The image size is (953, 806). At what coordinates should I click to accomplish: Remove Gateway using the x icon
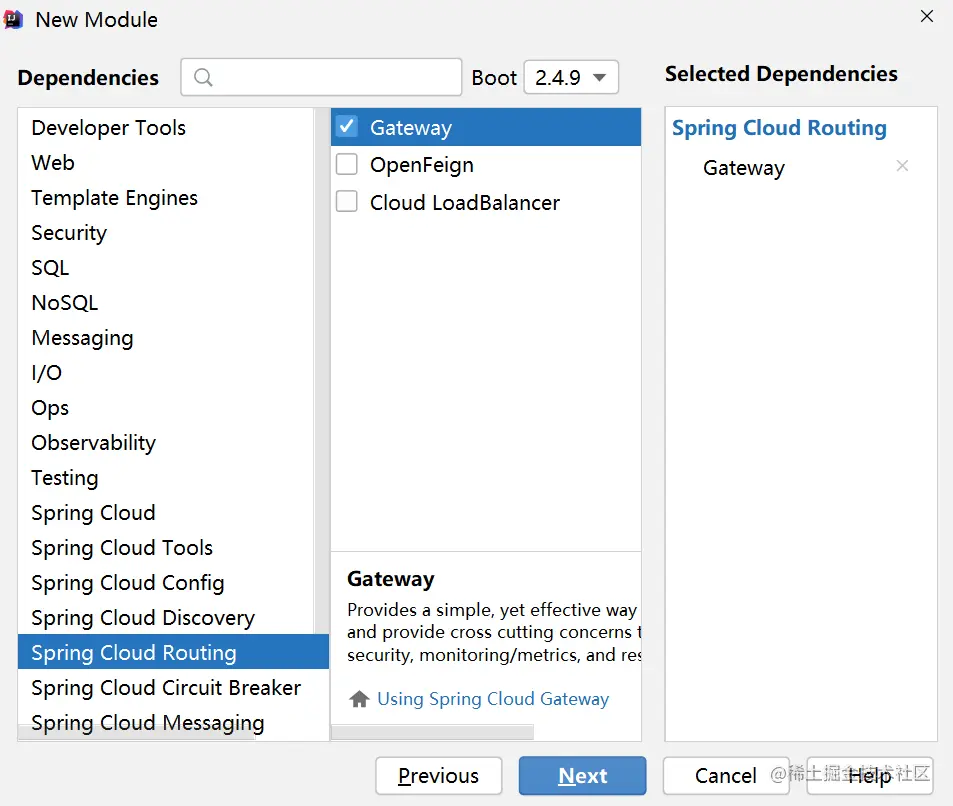tap(902, 166)
